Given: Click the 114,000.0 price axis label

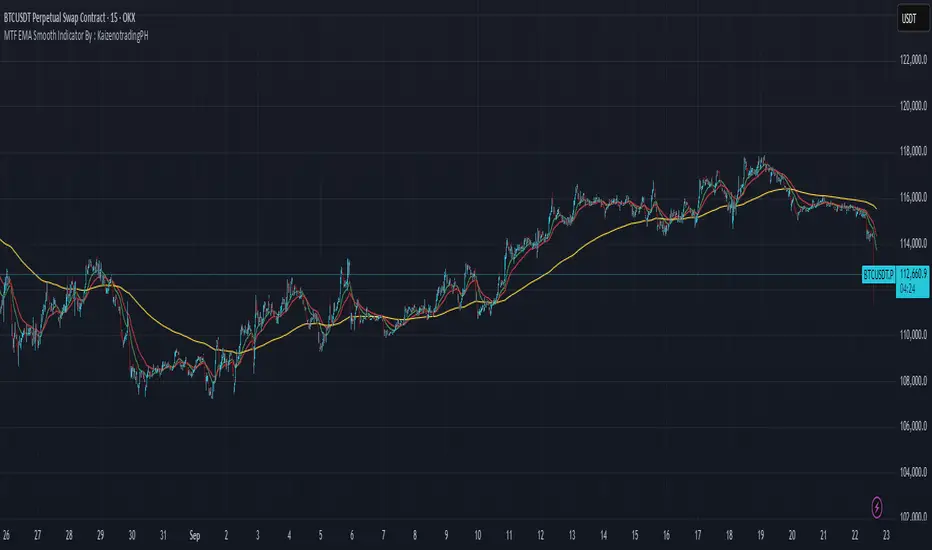Looking at the screenshot, I should pos(913,243).
